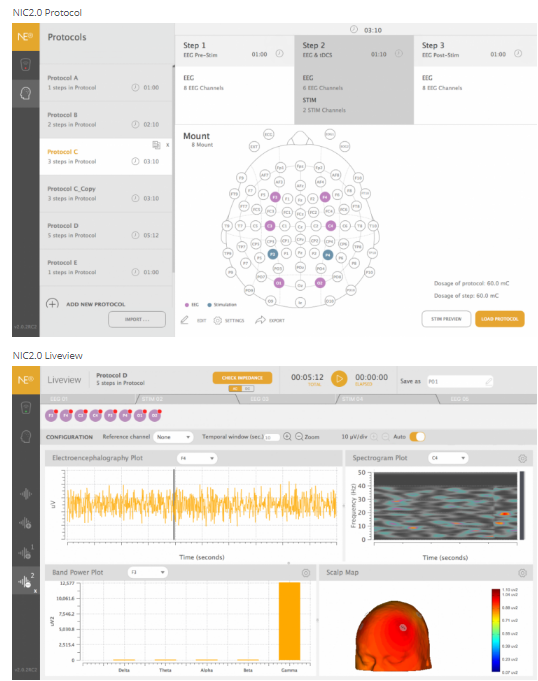Screen dimensions: 538x681
Task: Open Spectrogram Plot channel C4 dropdown
Action: 448,458
